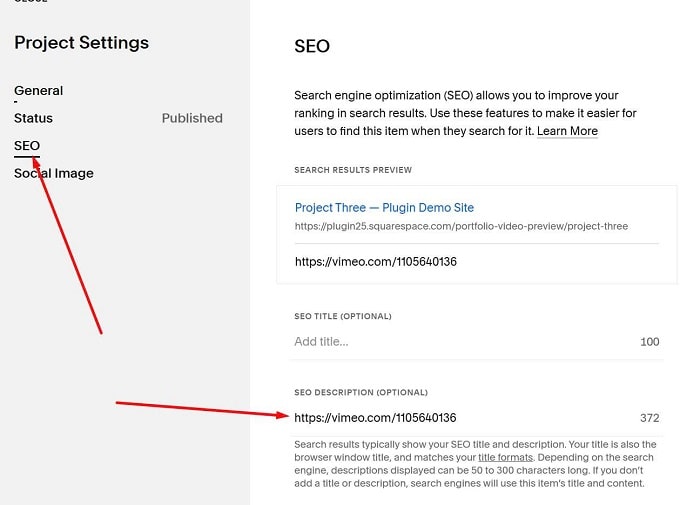
Task: Click the Published status value
Action: (x=192, y=118)
